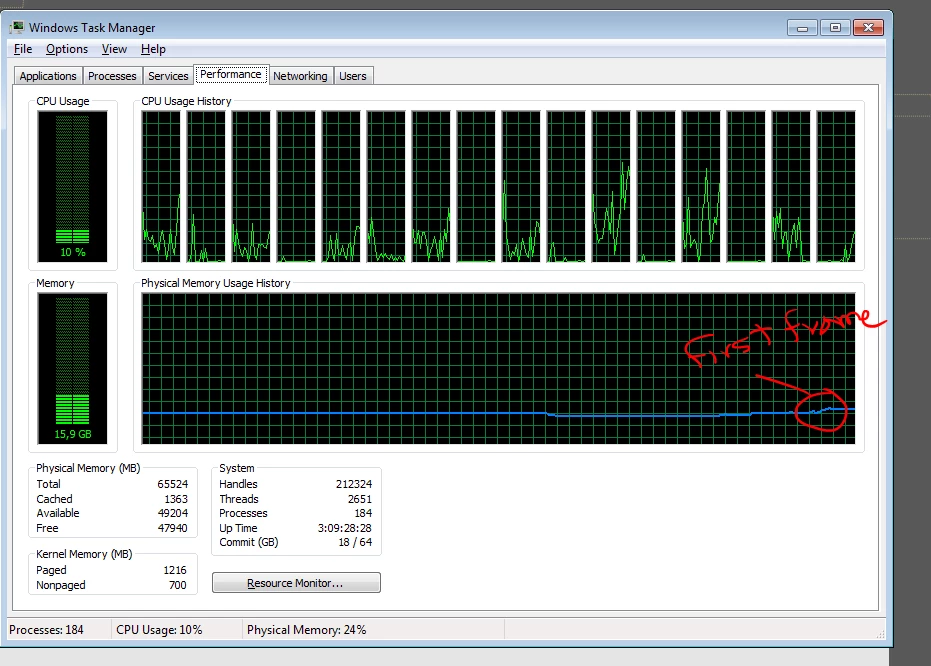
Task: Maximize the Task Manager window
Action: (x=835, y=28)
